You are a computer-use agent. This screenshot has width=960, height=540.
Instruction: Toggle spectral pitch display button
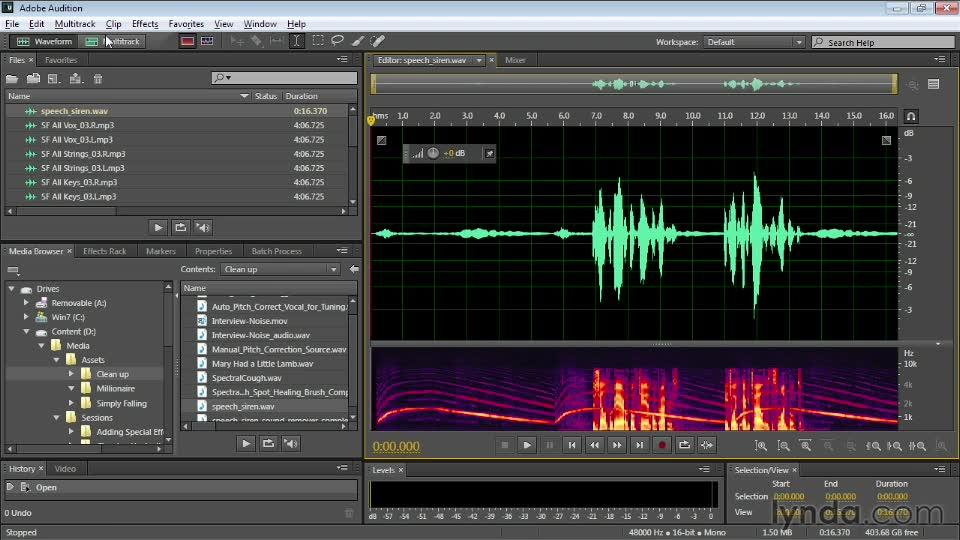click(x=207, y=42)
